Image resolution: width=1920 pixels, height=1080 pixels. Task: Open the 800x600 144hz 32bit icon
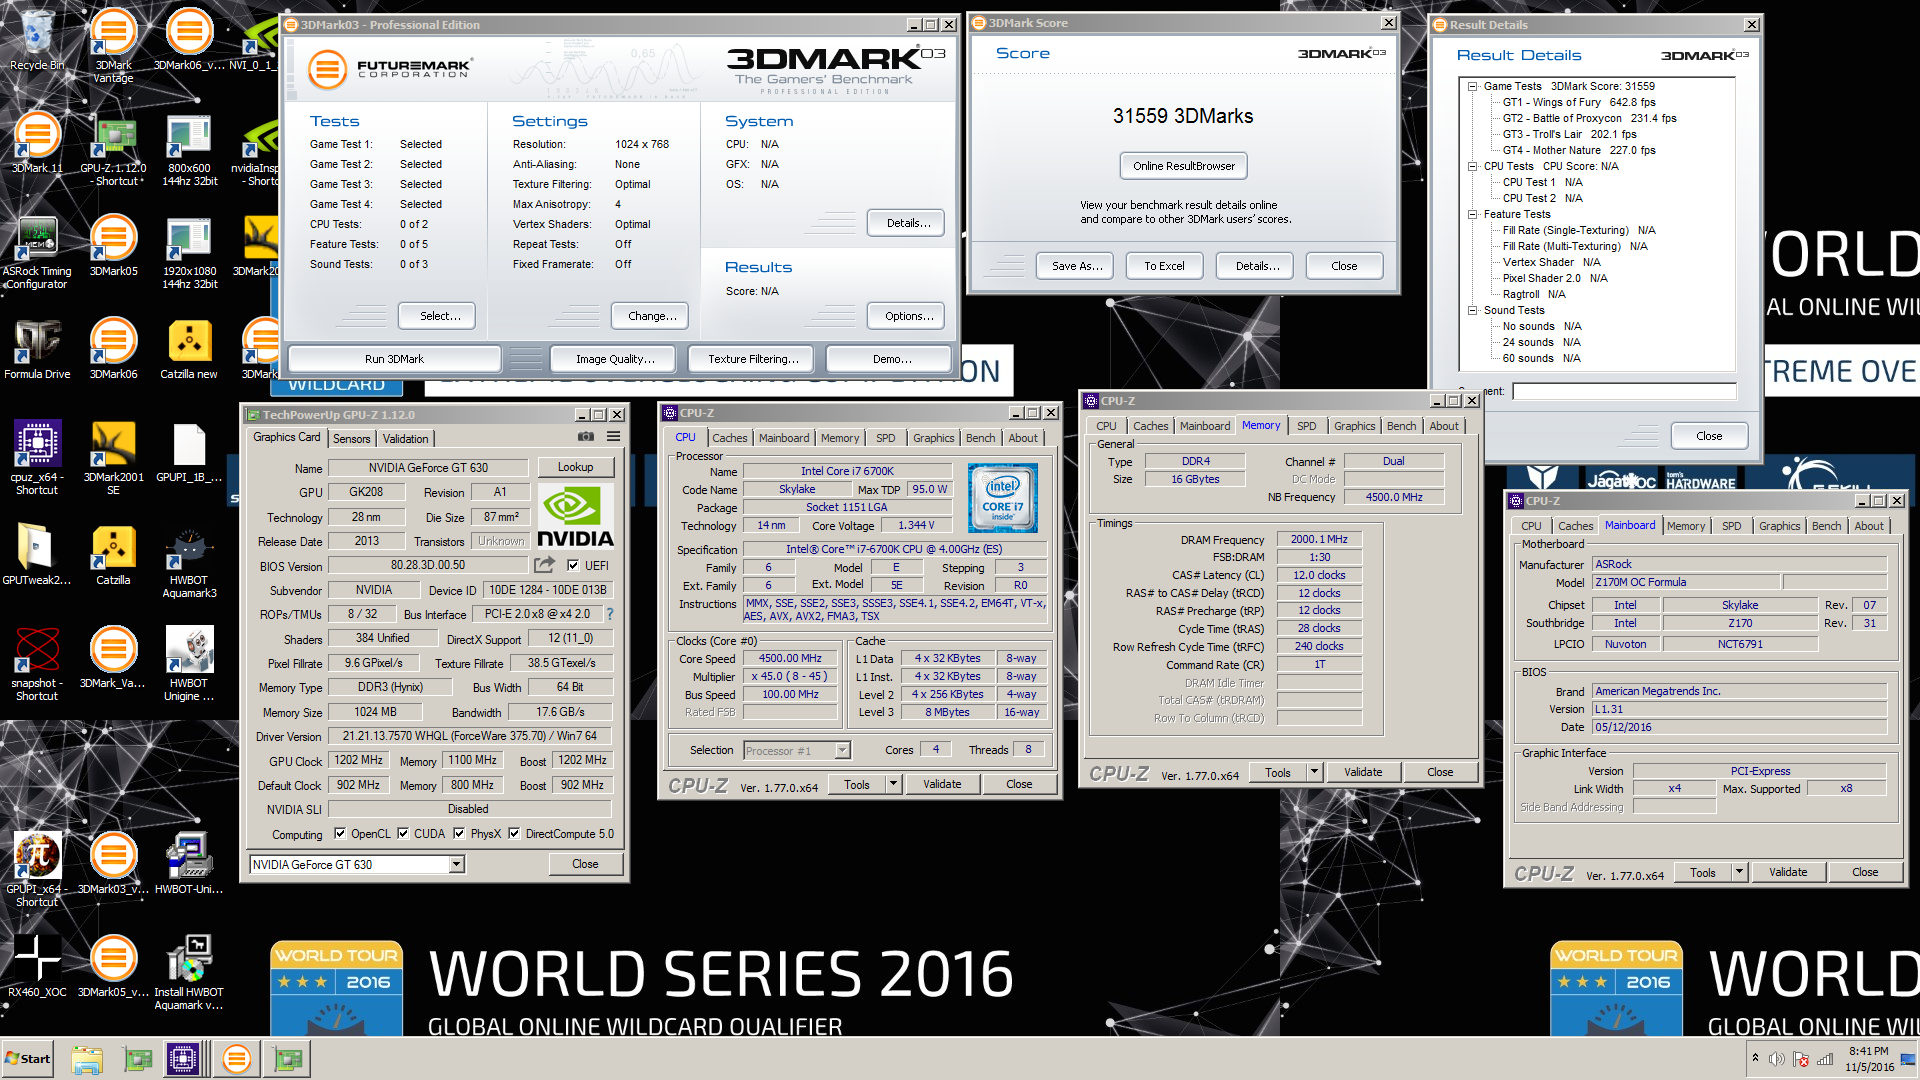pyautogui.click(x=189, y=150)
